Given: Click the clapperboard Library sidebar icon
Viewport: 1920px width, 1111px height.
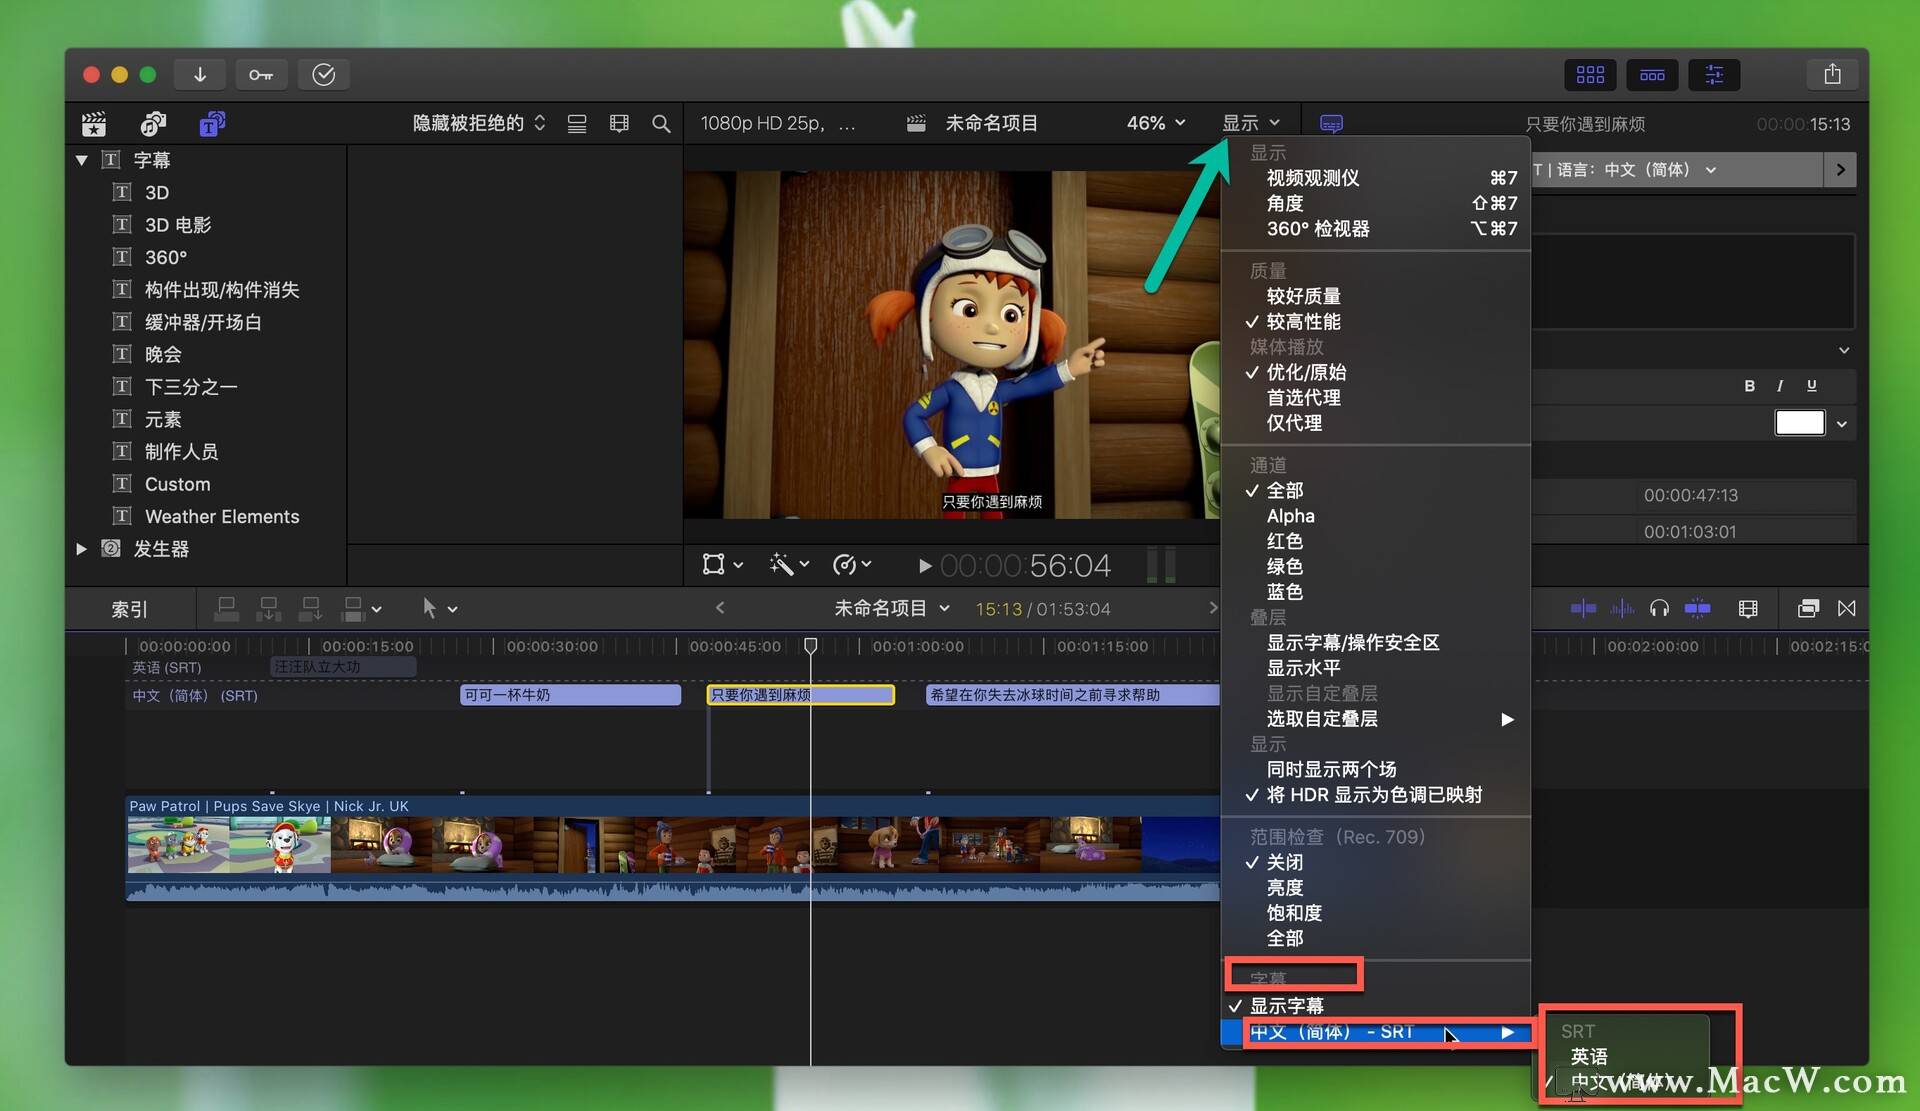Looking at the screenshot, I should 94,123.
